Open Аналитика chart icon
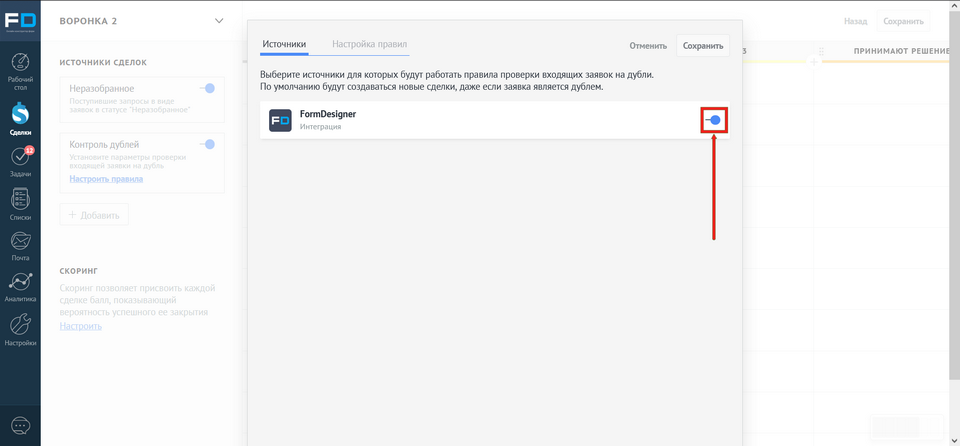The width and height of the screenshot is (960, 446). pos(20,287)
